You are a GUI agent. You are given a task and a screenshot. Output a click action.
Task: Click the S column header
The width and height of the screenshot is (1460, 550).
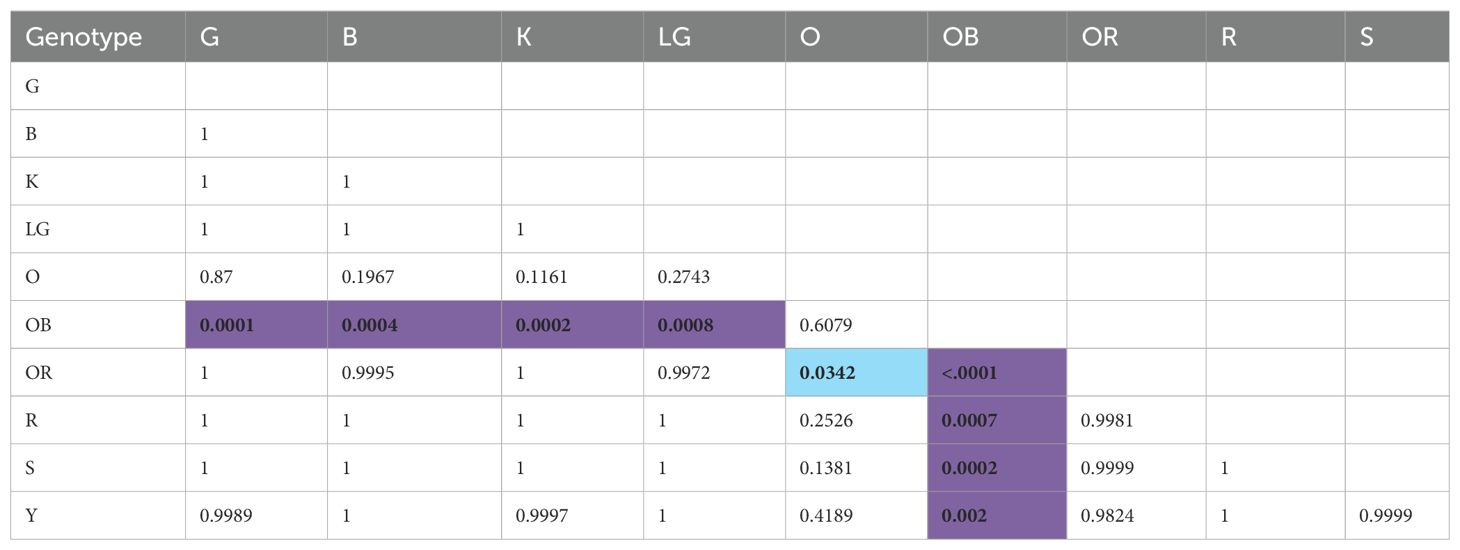click(1367, 37)
